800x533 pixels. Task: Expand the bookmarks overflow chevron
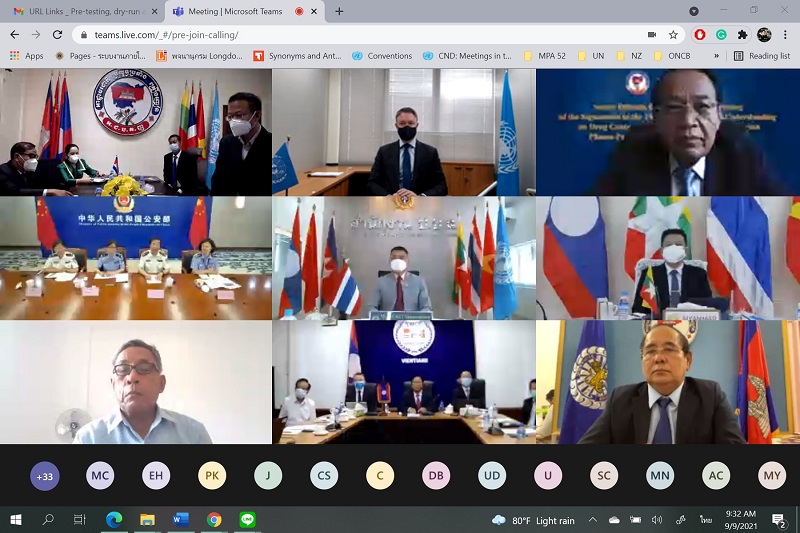tap(716, 56)
